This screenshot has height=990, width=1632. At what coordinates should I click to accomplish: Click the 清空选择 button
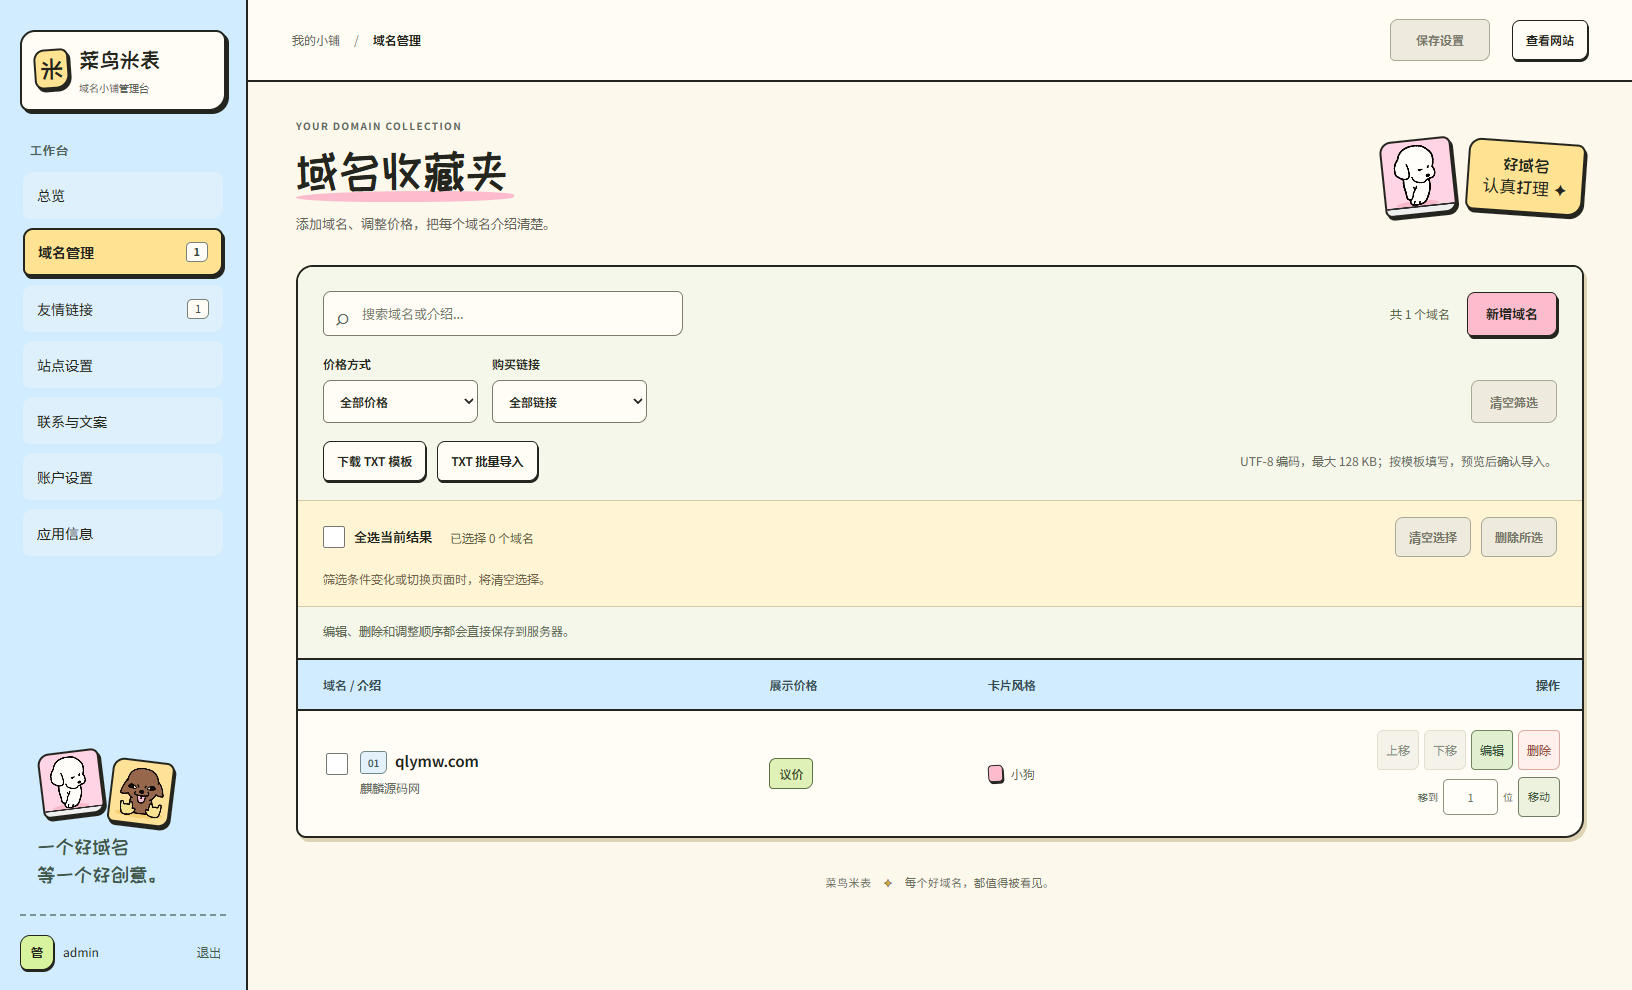tap(1433, 537)
